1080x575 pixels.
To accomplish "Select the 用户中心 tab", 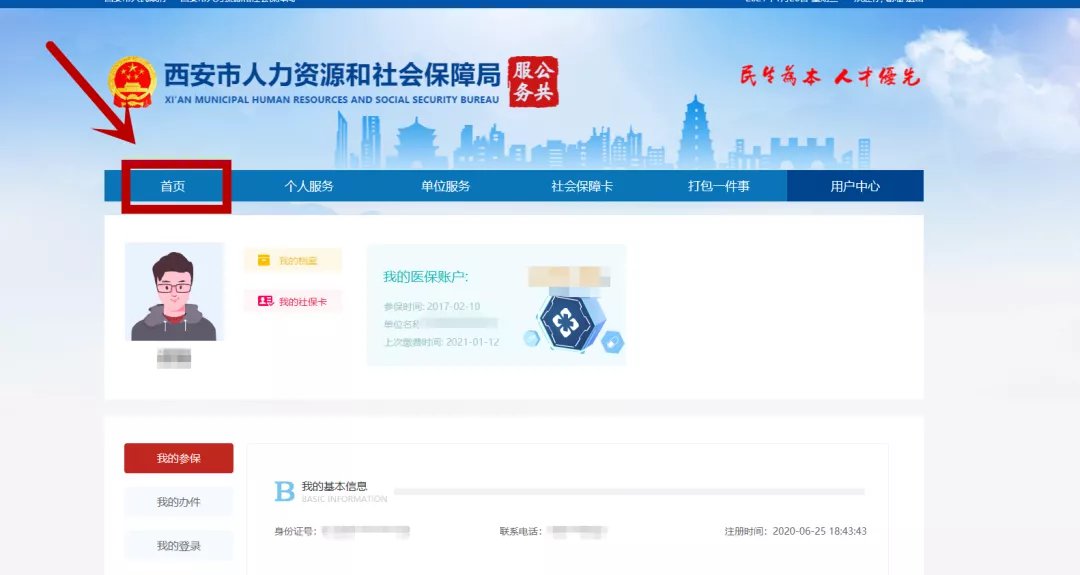I will (x=855, y=186).
